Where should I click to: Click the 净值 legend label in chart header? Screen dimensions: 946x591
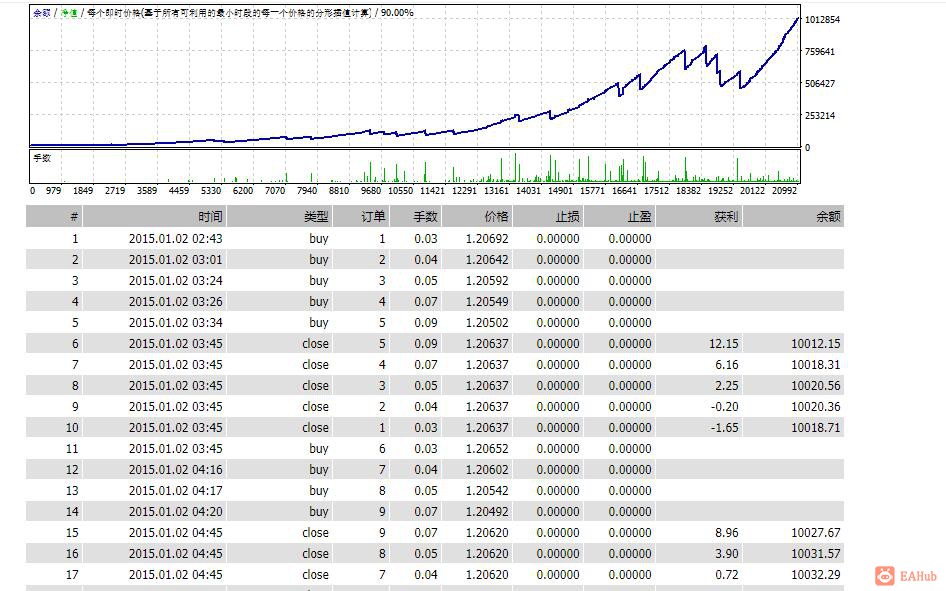pyautogui.click(x=69, y=13)
